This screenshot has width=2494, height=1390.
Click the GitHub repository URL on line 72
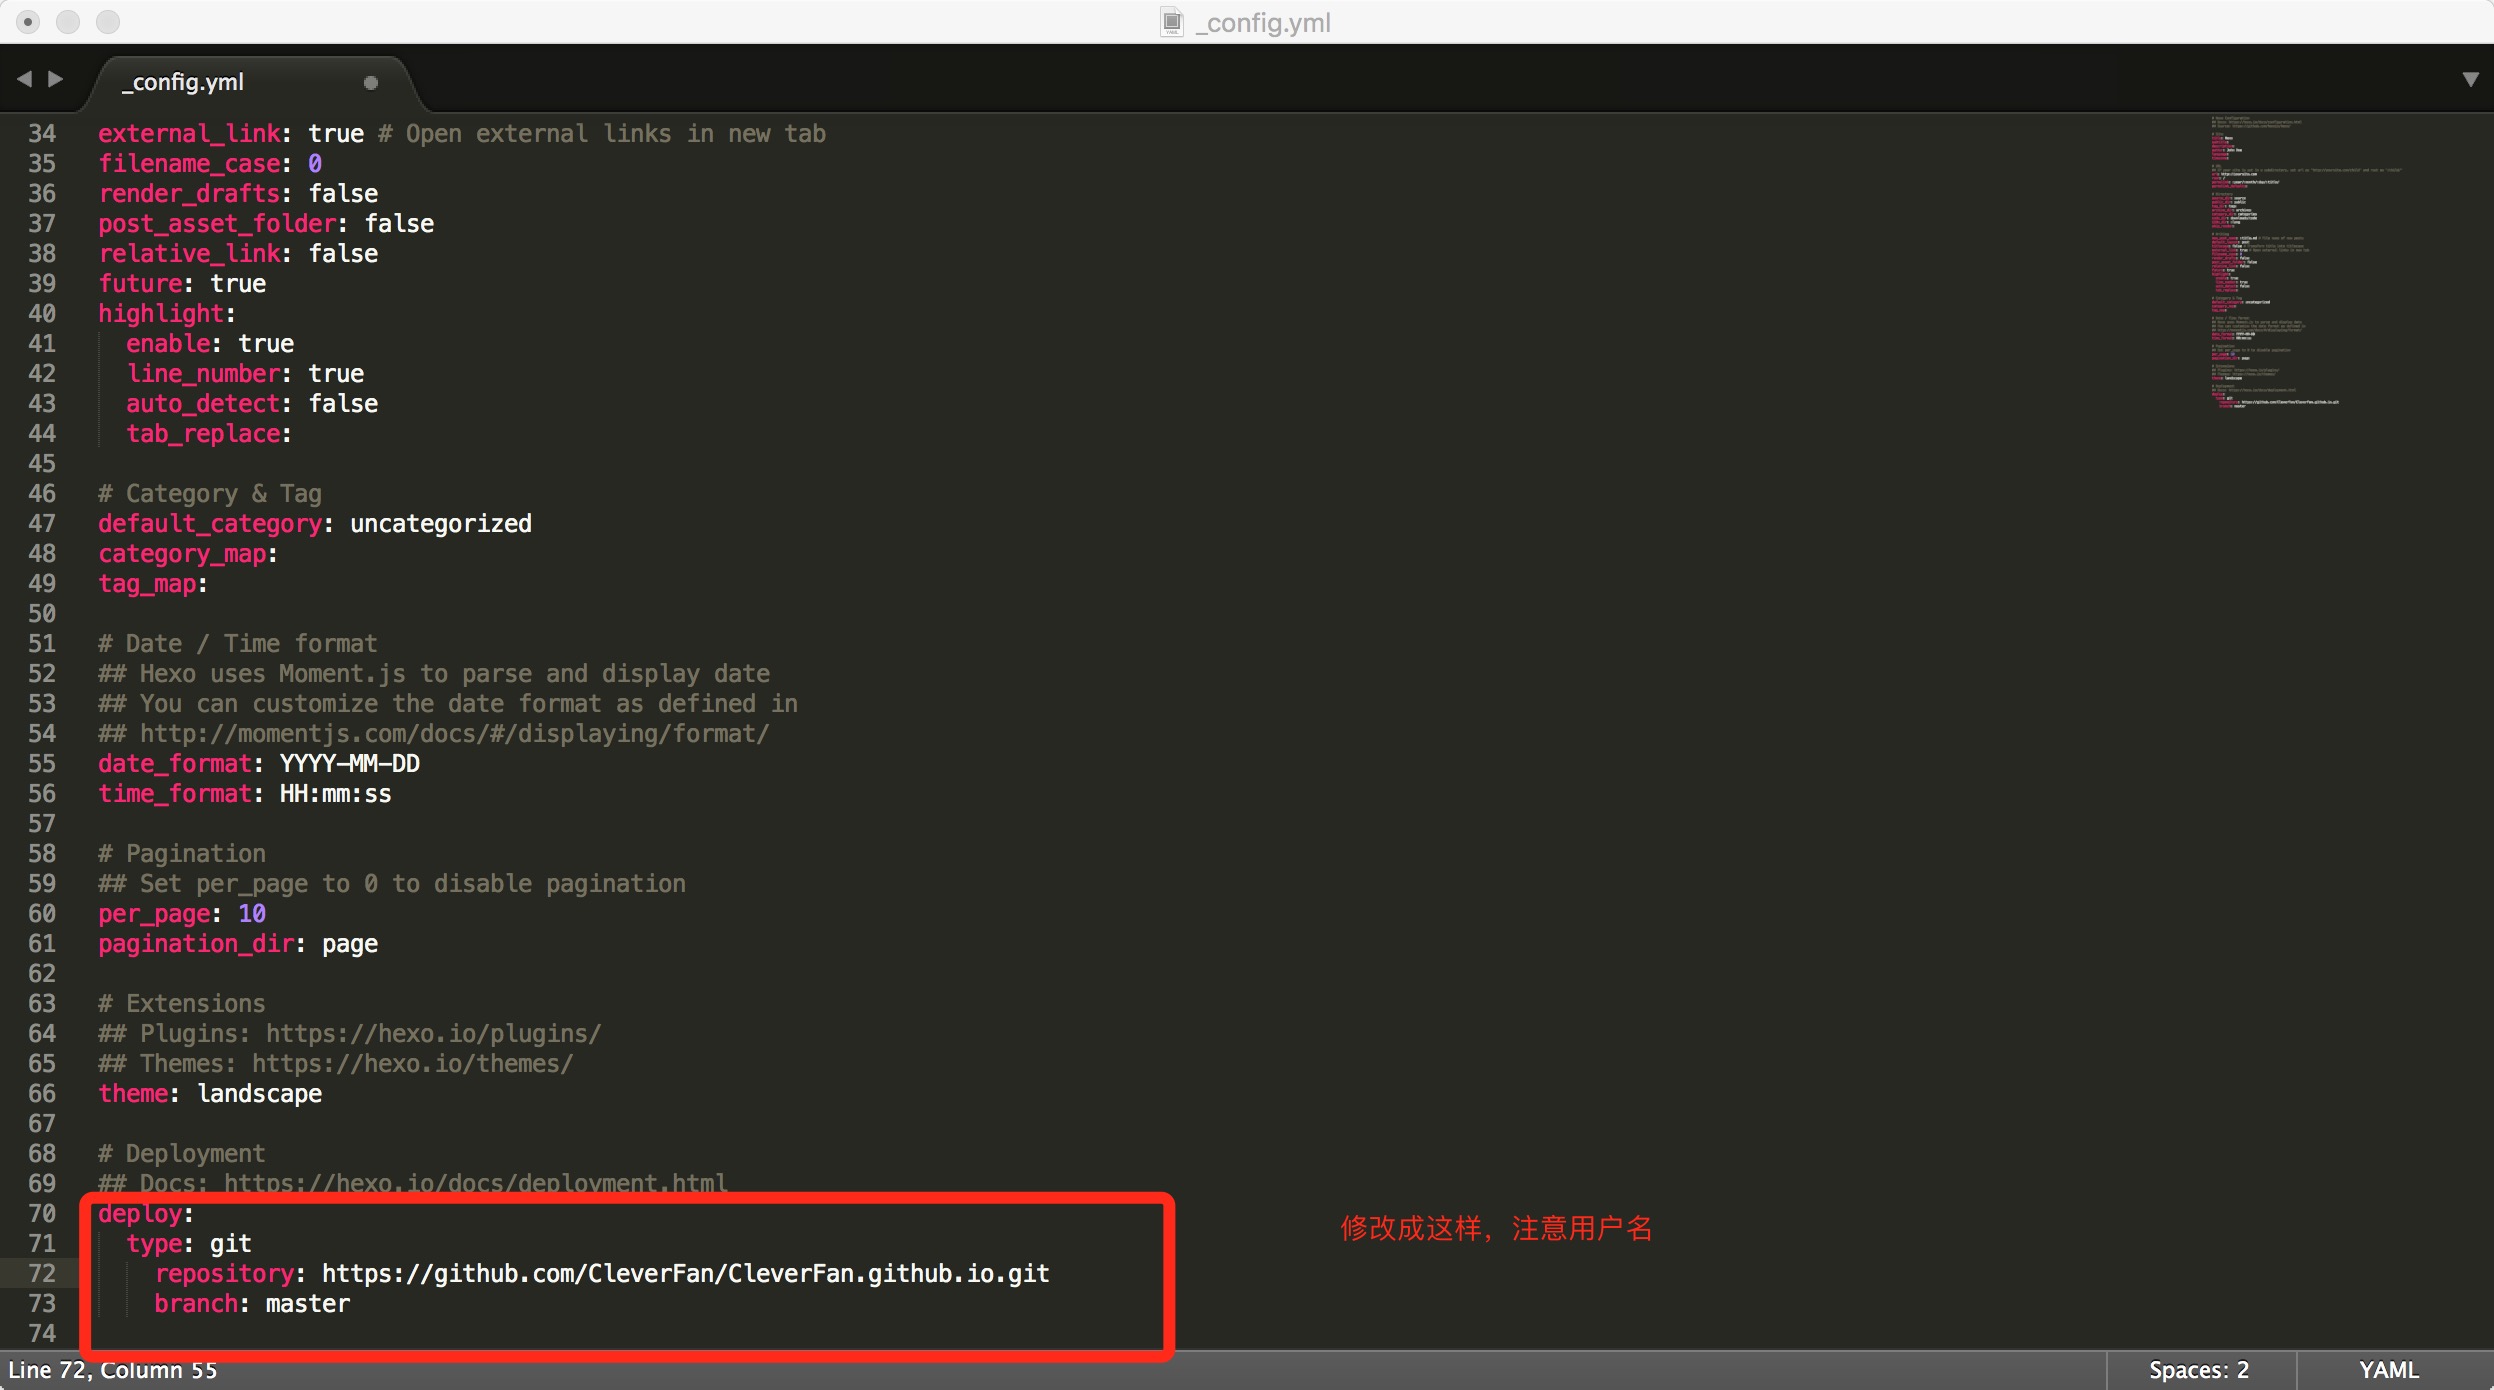point(685,1274)
